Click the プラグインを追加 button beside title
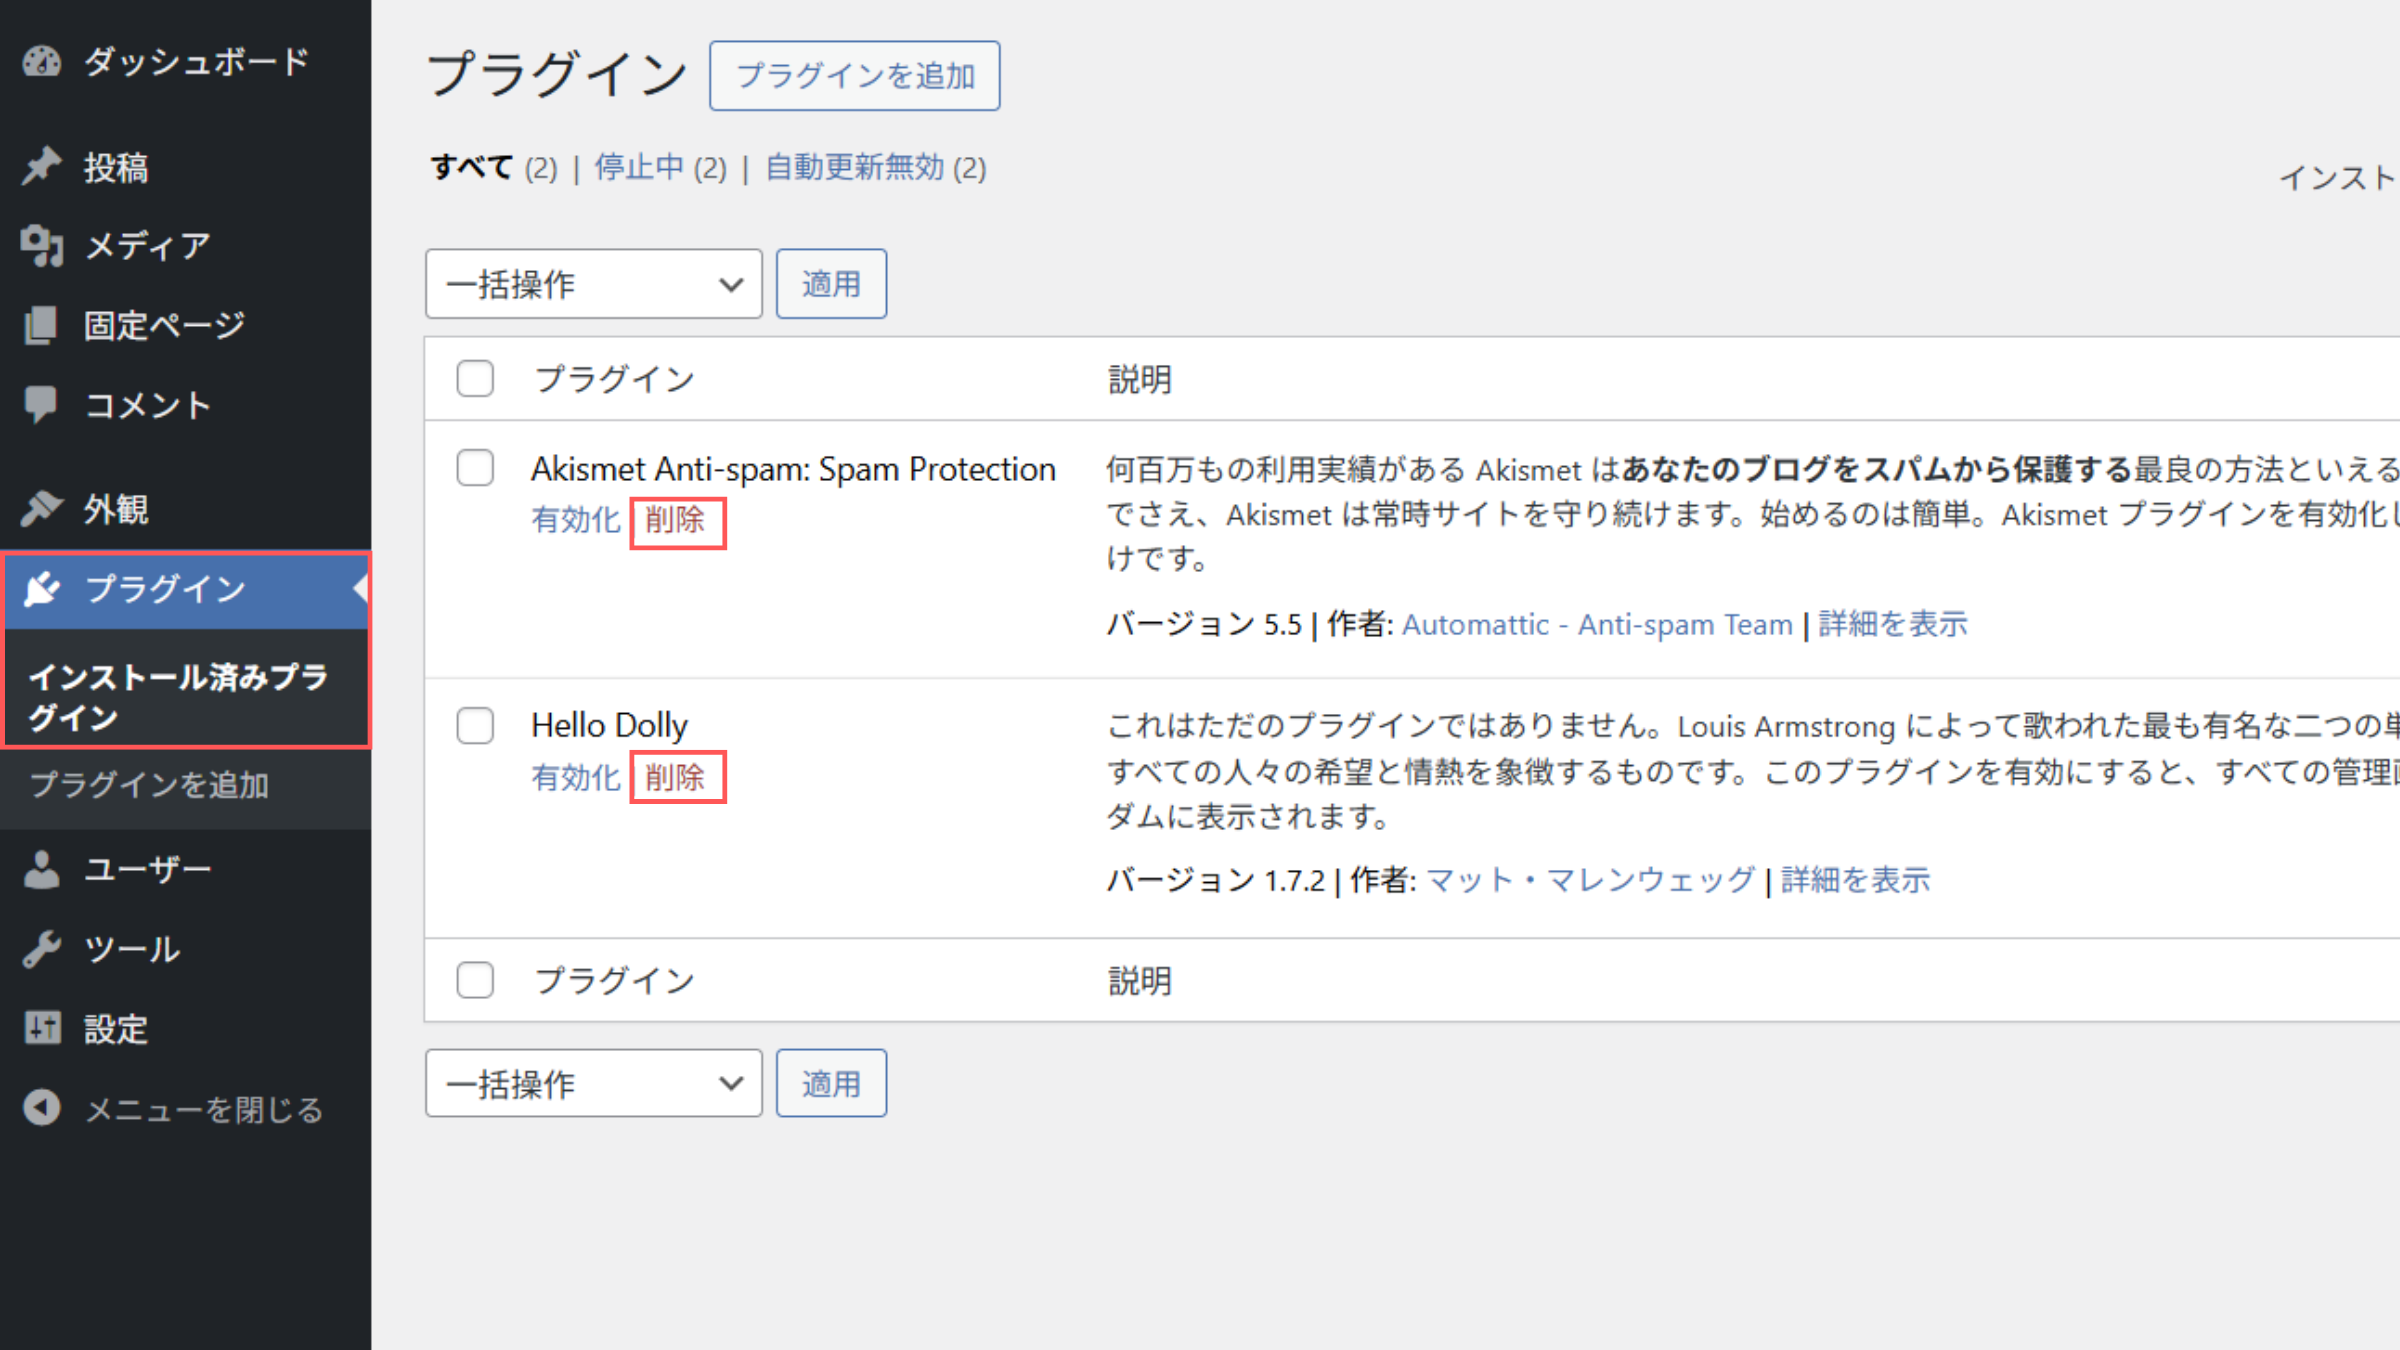This screenshot has height=1350, width=2400. pyautogui.click(x=855, y=76)
